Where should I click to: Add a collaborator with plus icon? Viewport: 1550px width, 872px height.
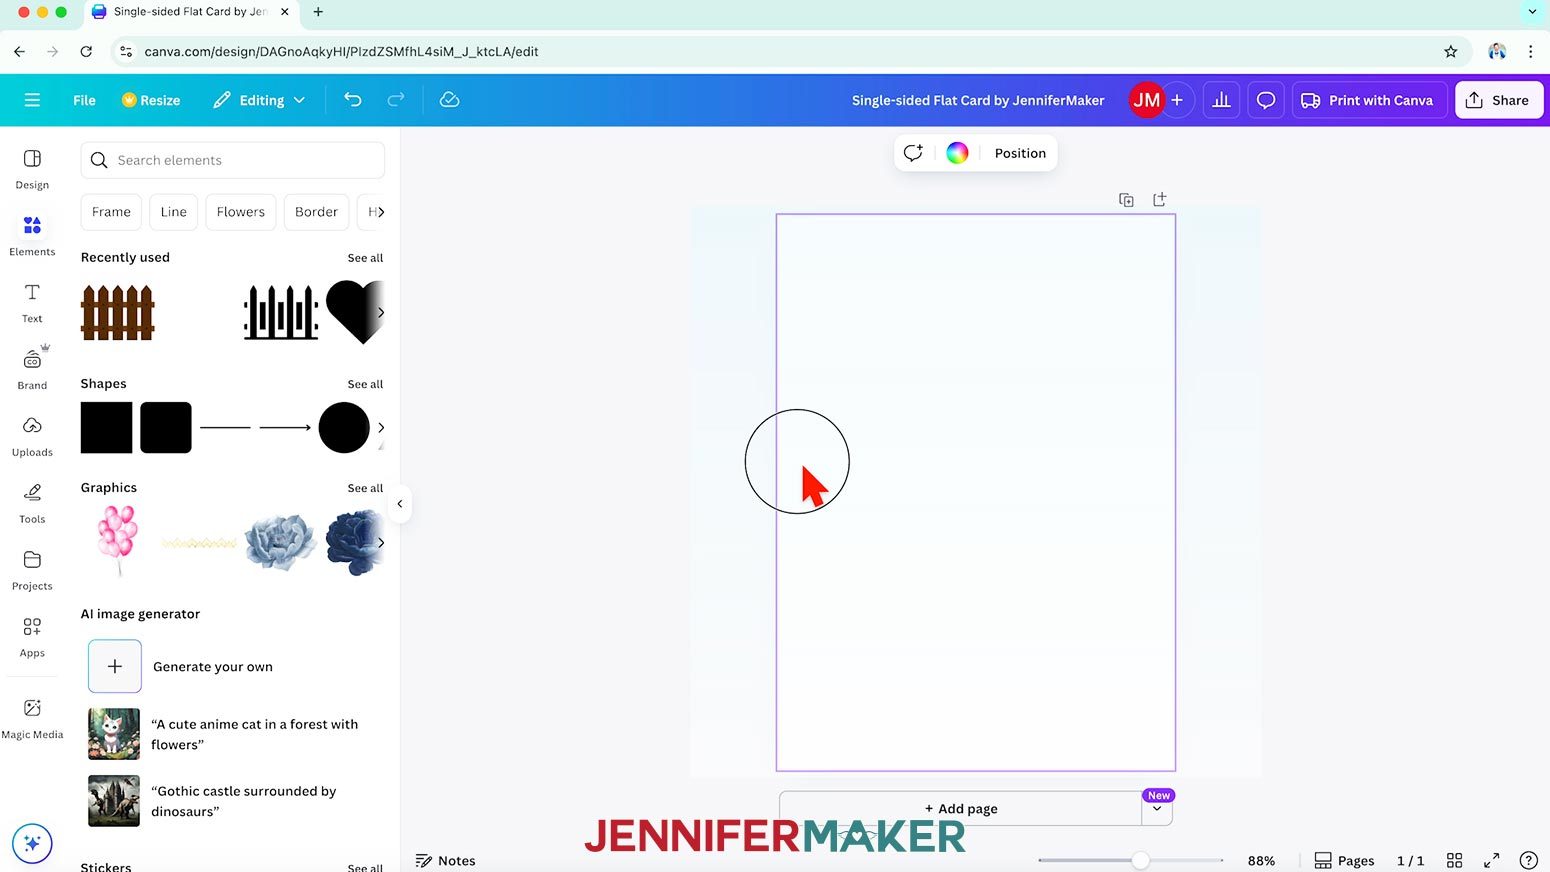1177,100
